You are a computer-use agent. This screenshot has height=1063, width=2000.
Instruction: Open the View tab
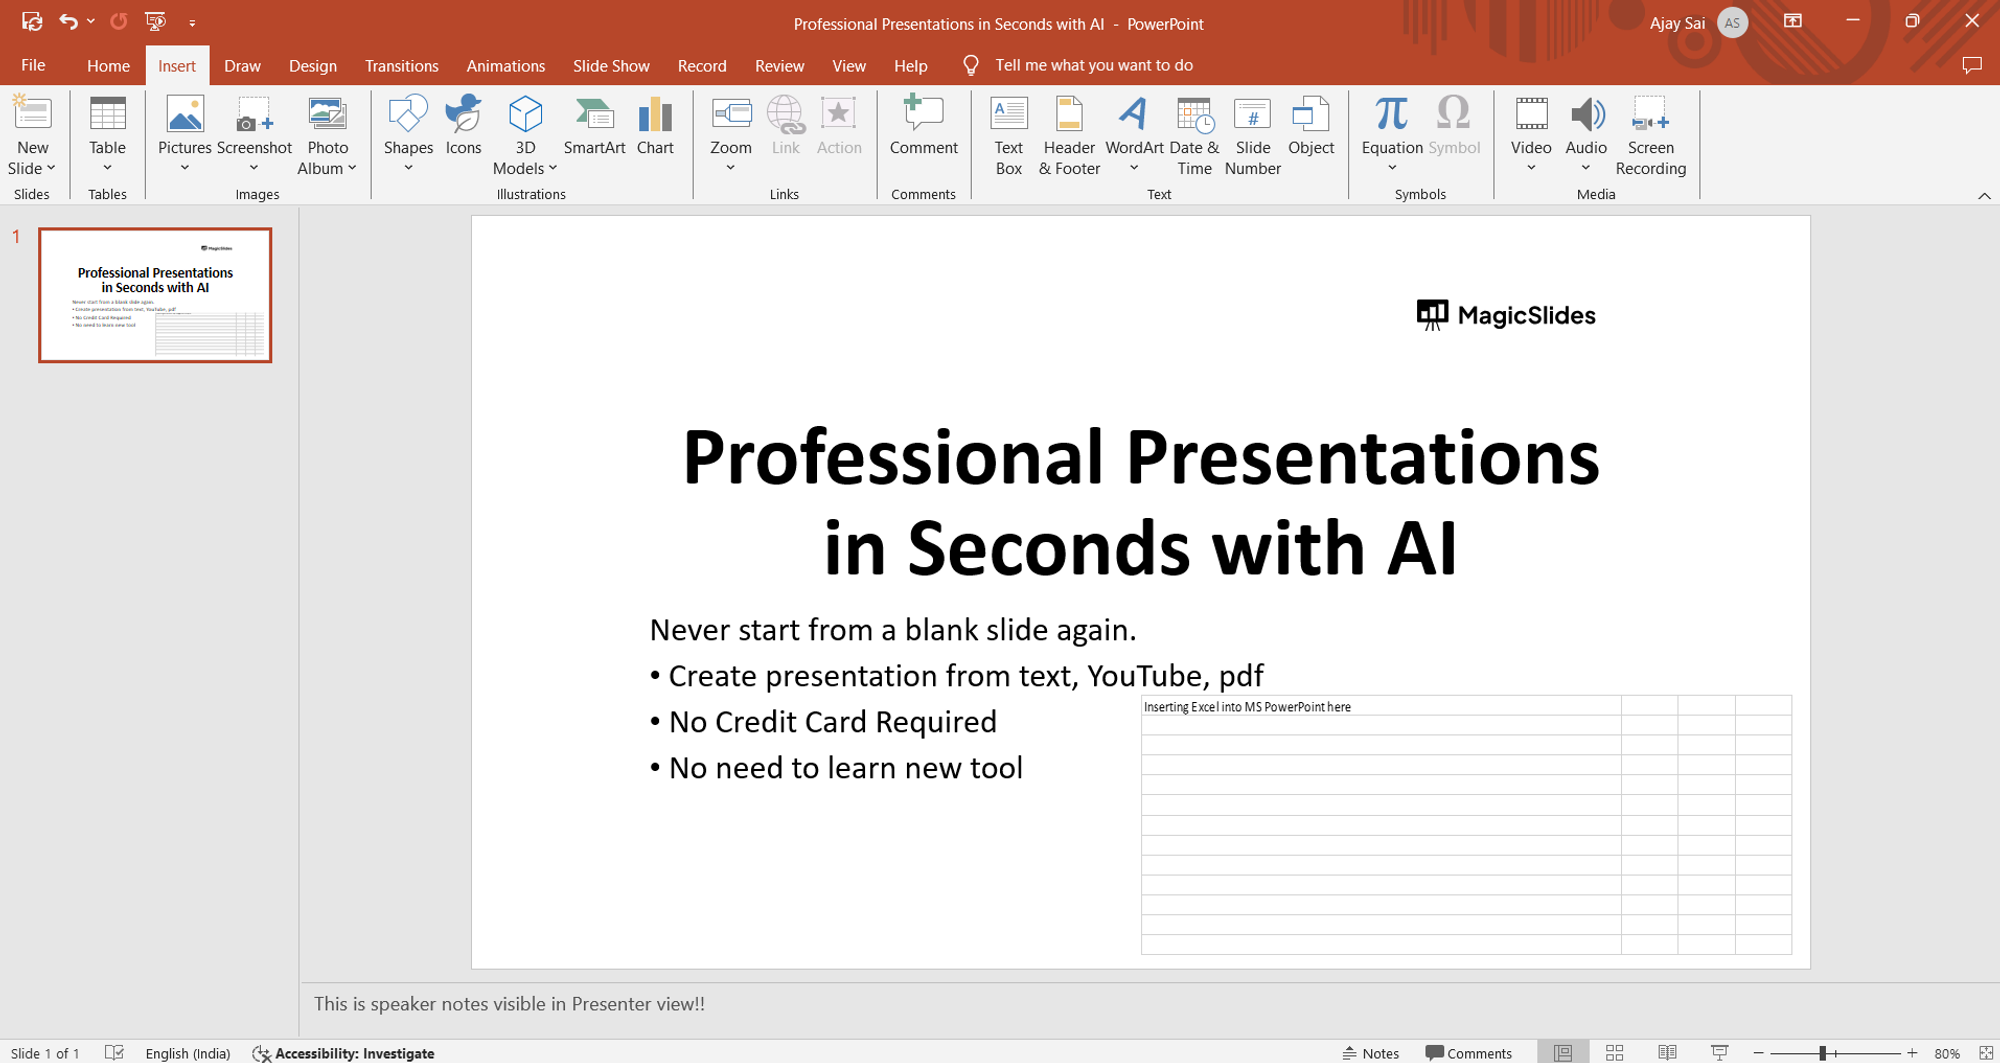tap(849, 65)
